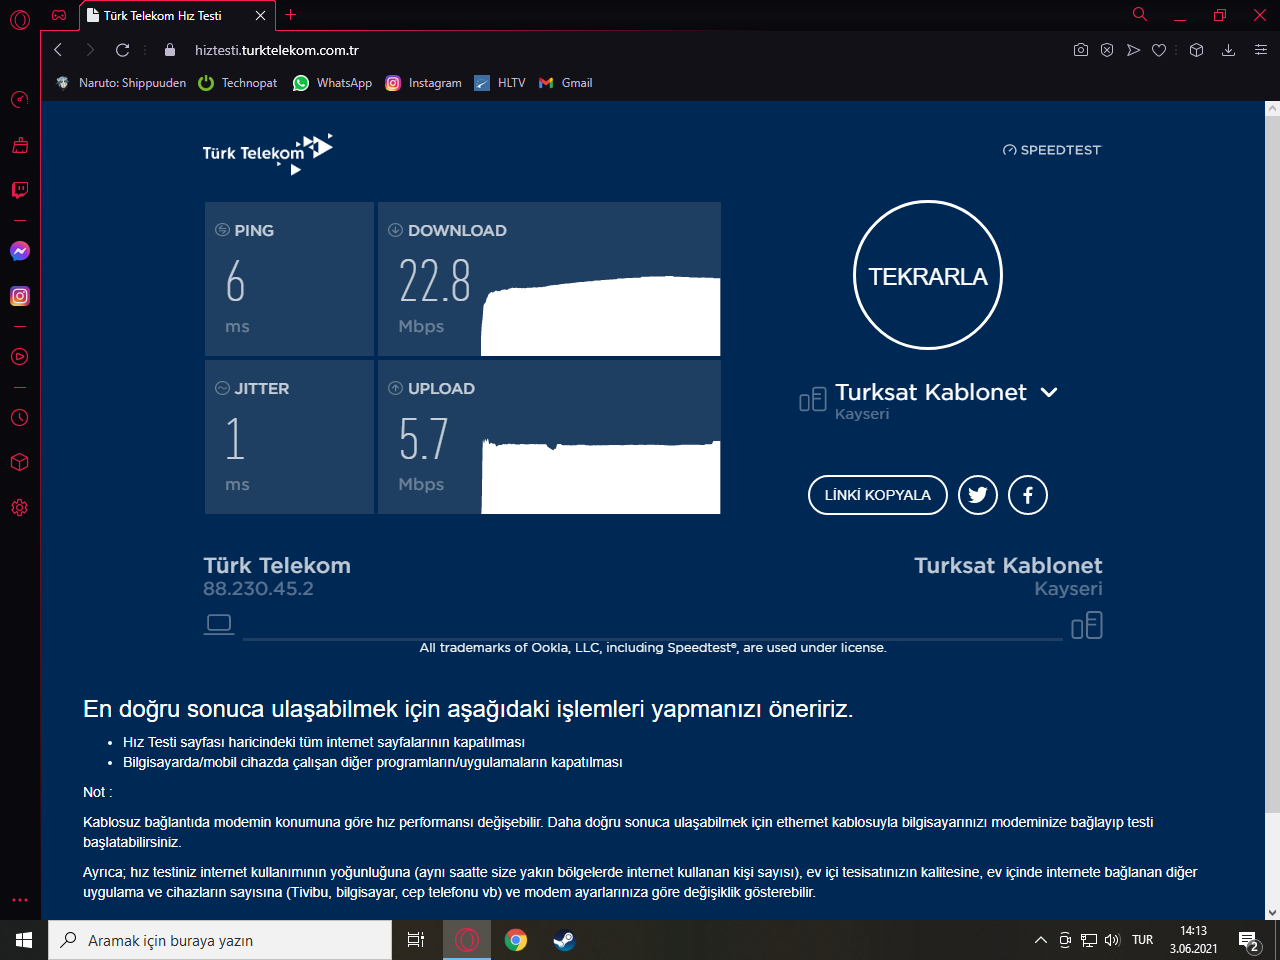1280x960 pixels.
Task: Search open tabs with magnifier icon
Action: (1140, 15)
